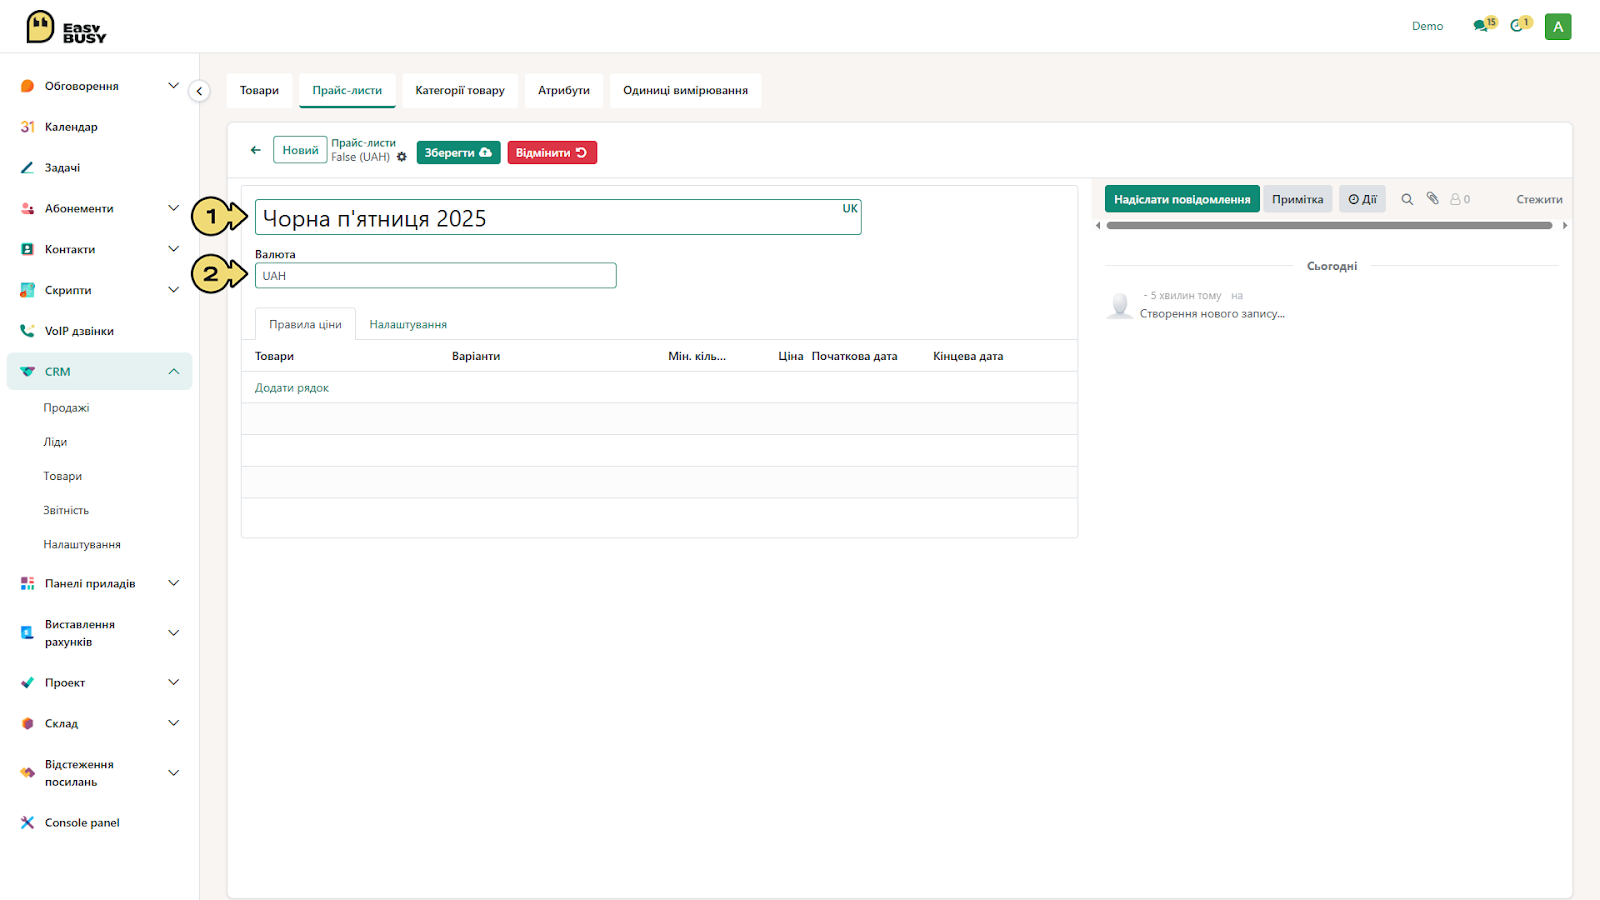The width and height of the screenshot is (1600, 900).
Task: Open the Категорії товару tab
Action: [x=460, y=90]
